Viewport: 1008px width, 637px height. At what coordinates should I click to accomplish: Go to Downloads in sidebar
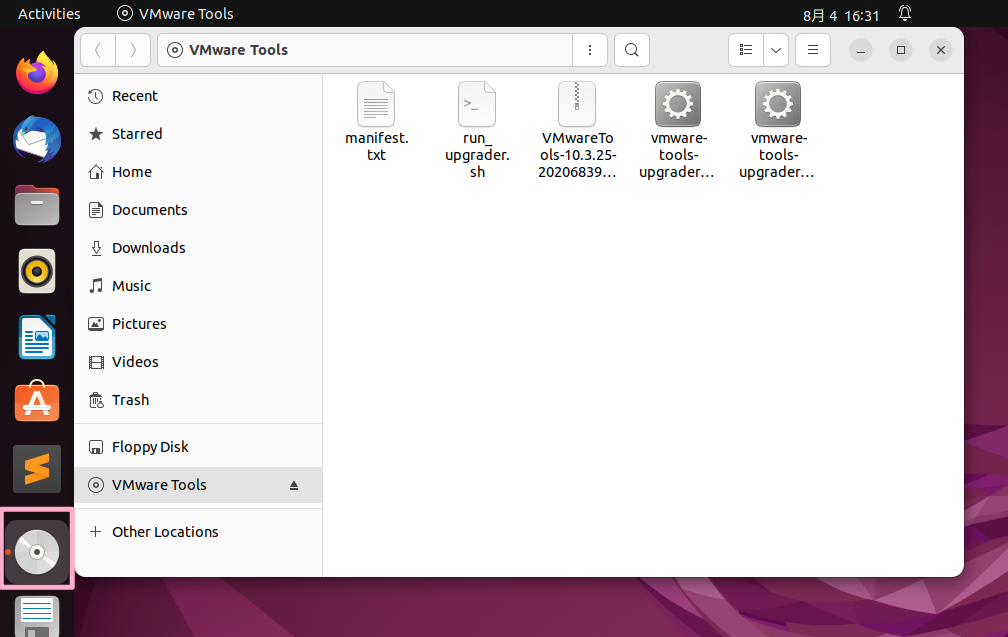148,248
